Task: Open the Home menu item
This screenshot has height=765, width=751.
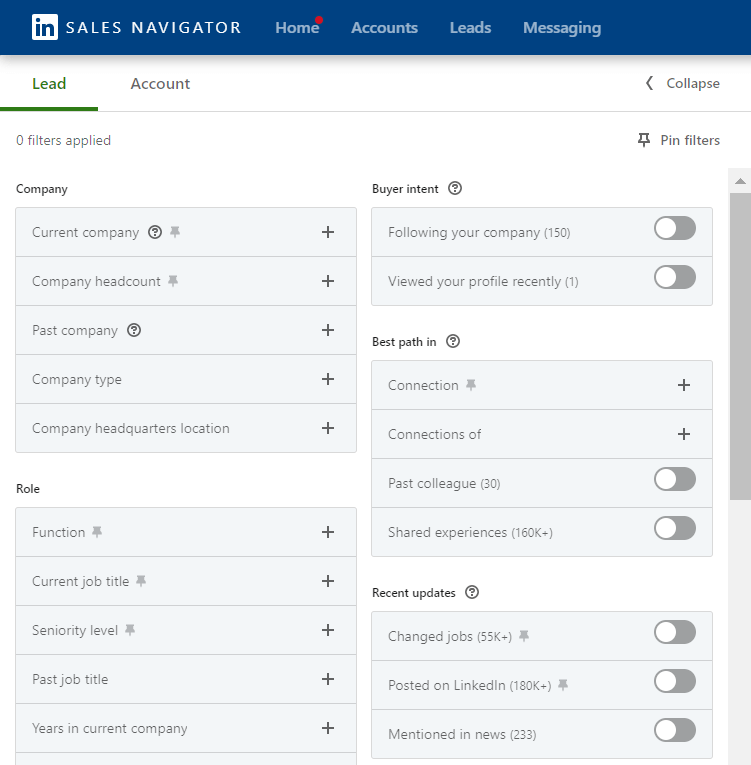Action: (x=297, y=28)
